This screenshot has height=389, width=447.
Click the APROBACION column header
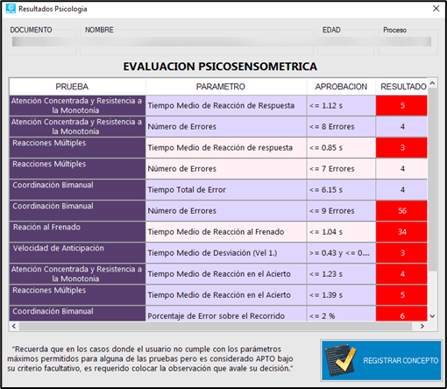pos(341,87)
